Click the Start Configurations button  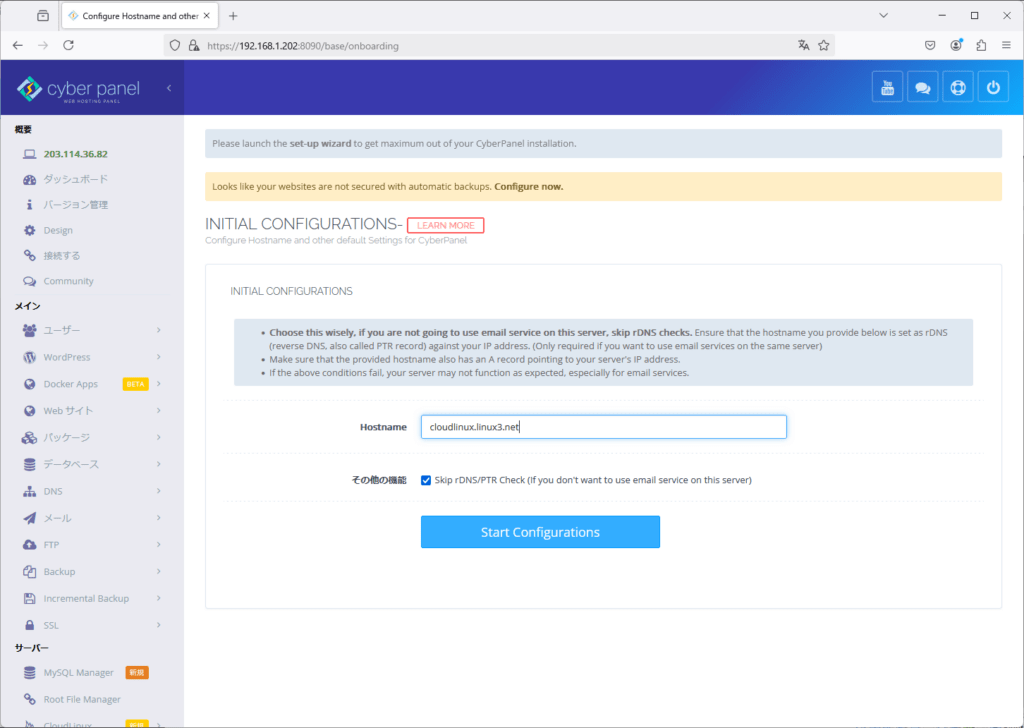[540, 532]
